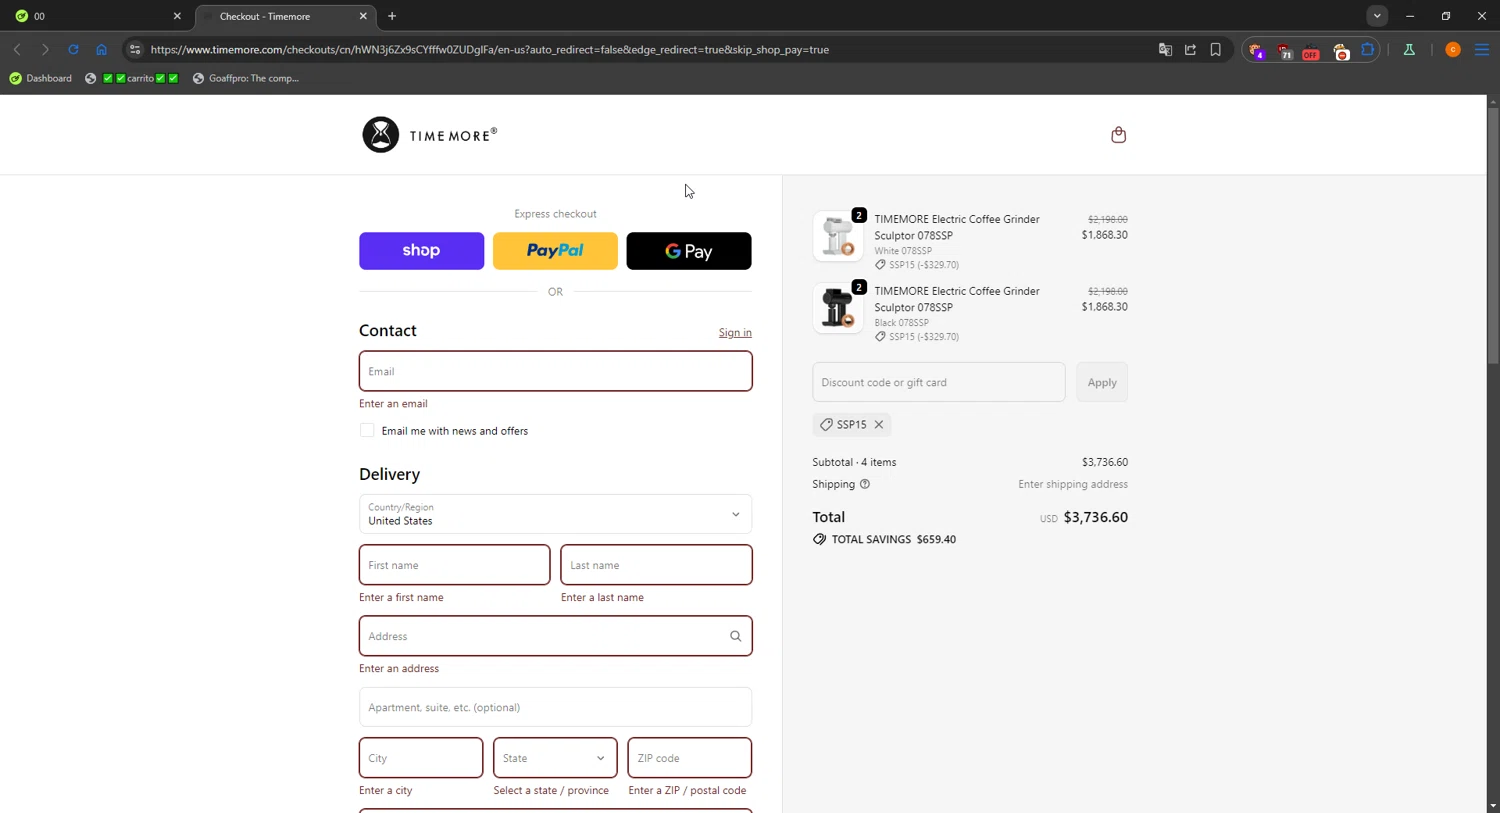Open extension with red stop badge
This screenshot has width=1500, height=813.
[x=1341, y=50]
